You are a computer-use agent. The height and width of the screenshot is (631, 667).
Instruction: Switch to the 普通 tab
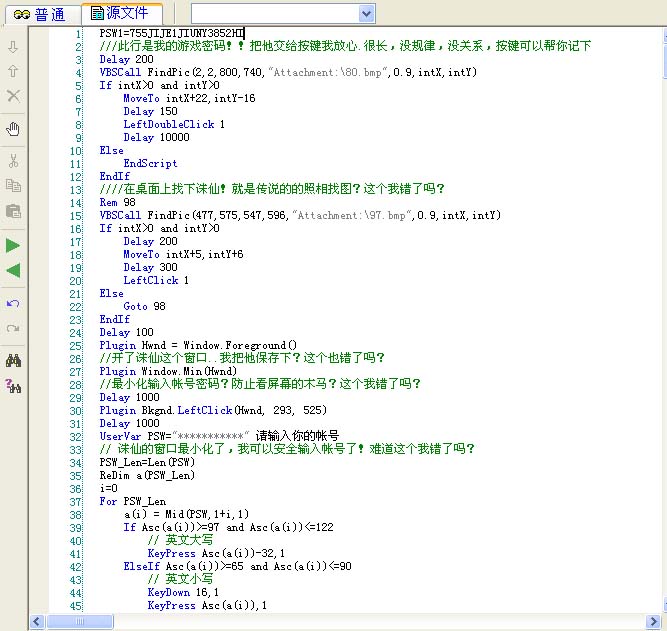[40, 14]
